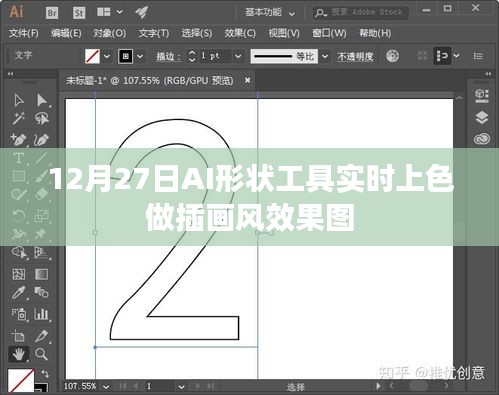Select the Column Graph tool
The height and width of the screenshot is (395, 499).
41,314
